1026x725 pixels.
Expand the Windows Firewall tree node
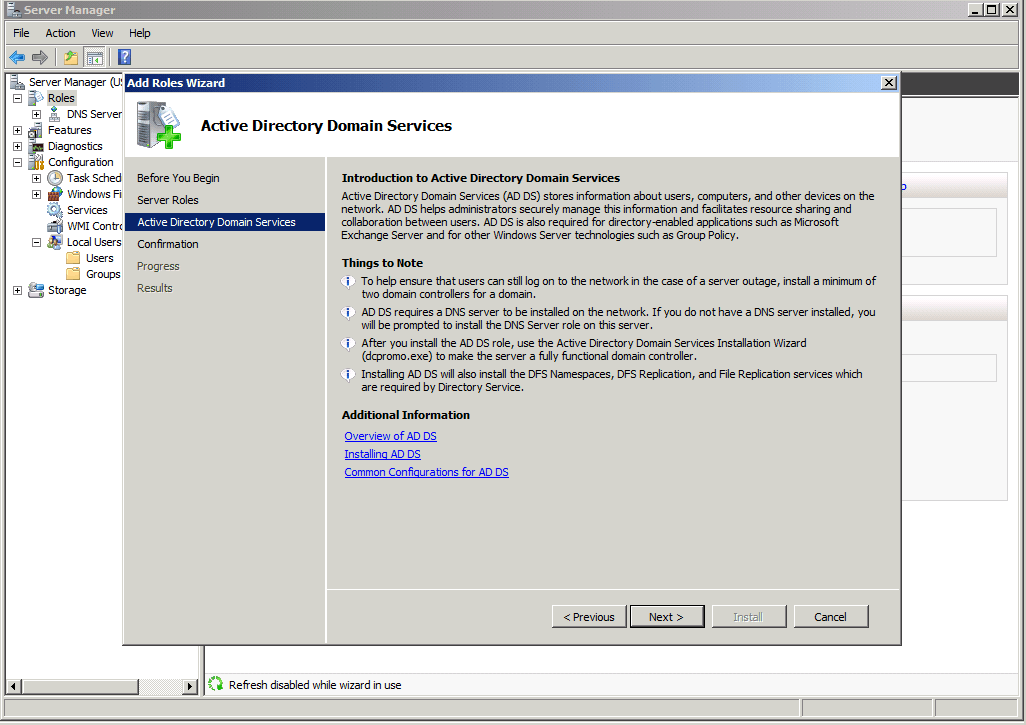point(37,194)
